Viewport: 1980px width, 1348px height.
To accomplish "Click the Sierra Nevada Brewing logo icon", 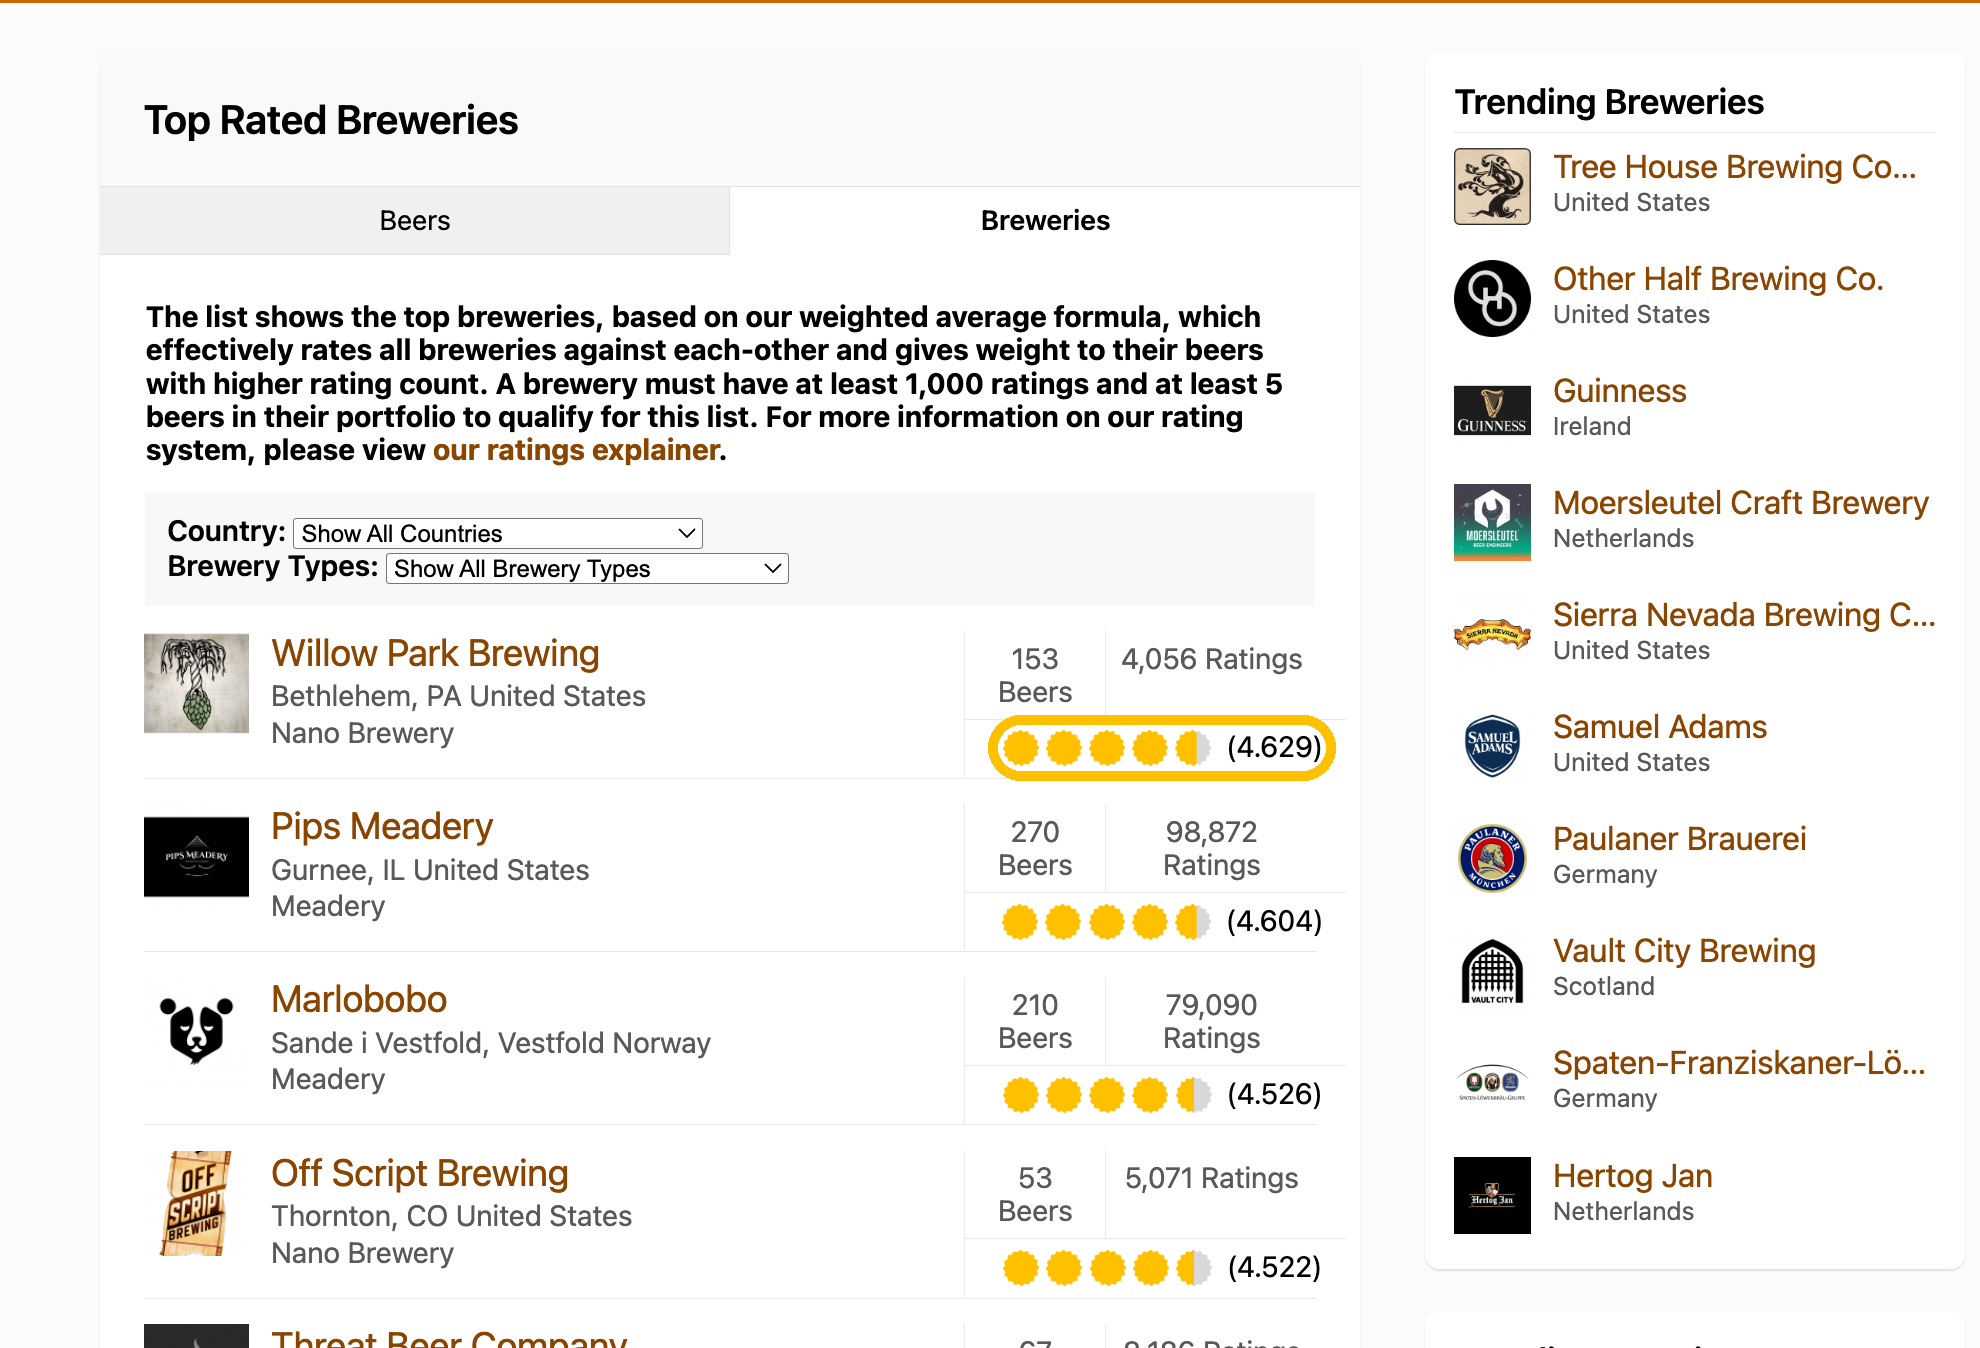I will point(1492,634).
